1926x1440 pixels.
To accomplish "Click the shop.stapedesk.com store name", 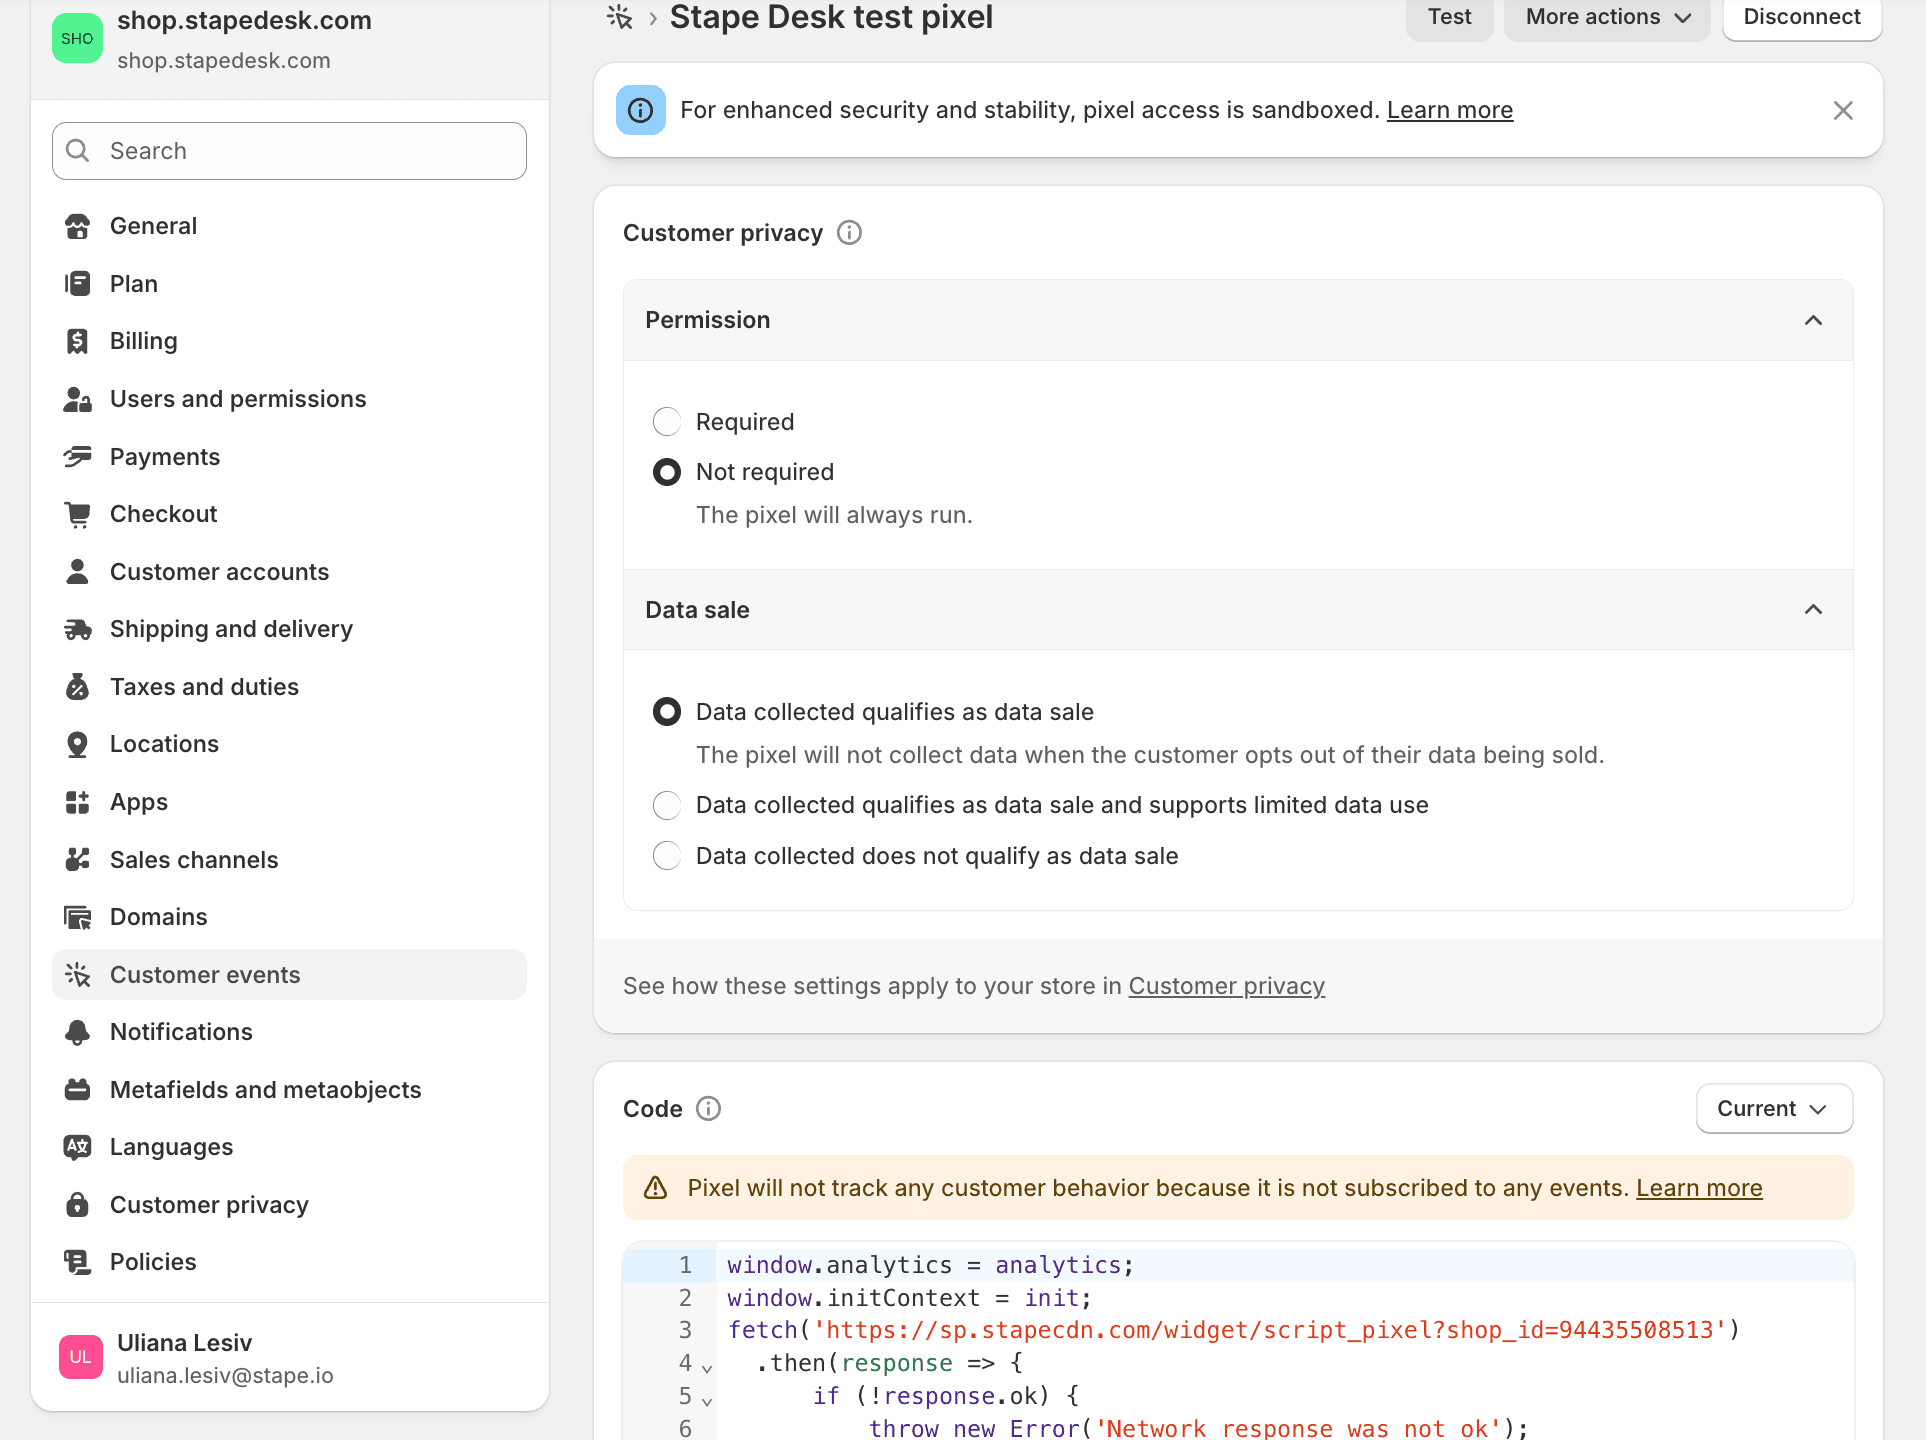I will coord(244,20).
